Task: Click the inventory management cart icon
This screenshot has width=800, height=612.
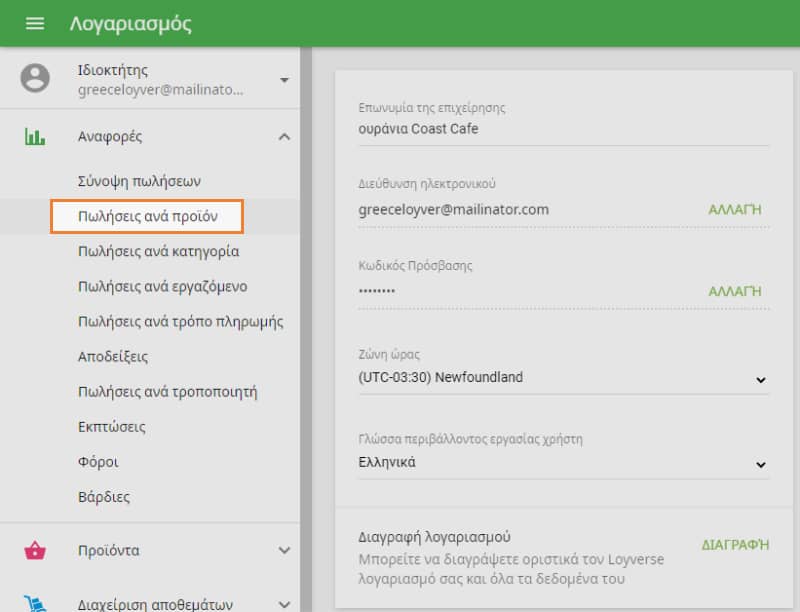Action: (35, 604)
